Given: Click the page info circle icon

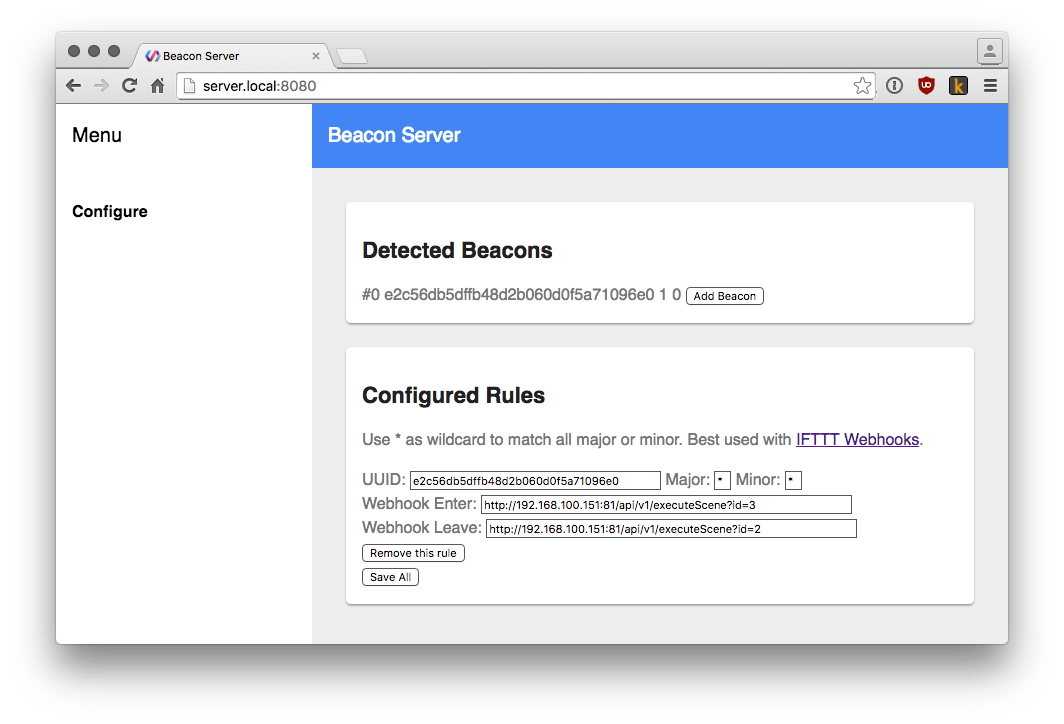Looking at the screenshot, I should 893,85.
